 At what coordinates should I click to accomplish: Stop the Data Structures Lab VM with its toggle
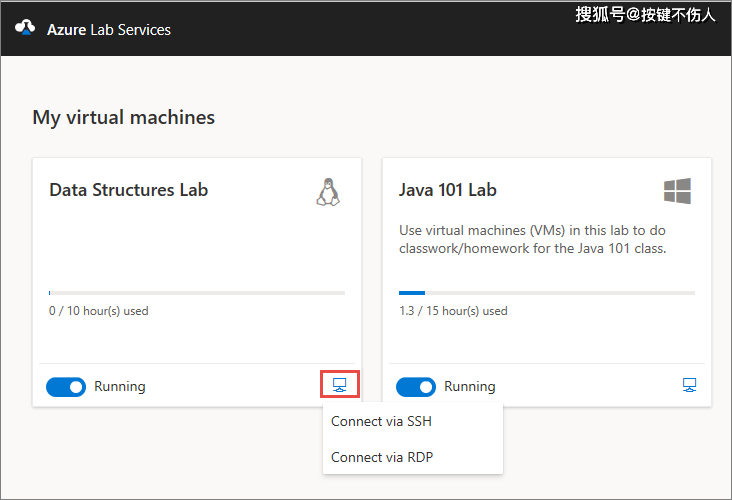[x=66, y=386]
